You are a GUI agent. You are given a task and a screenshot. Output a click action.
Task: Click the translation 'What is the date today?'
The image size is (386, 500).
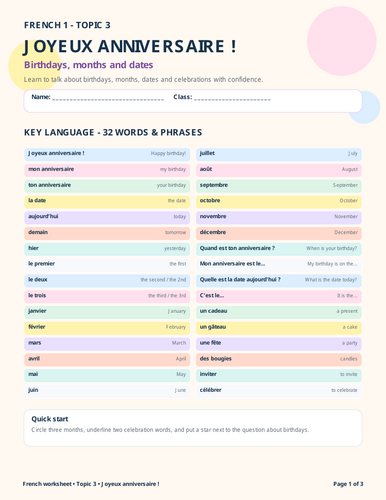[x=331, y=280]
